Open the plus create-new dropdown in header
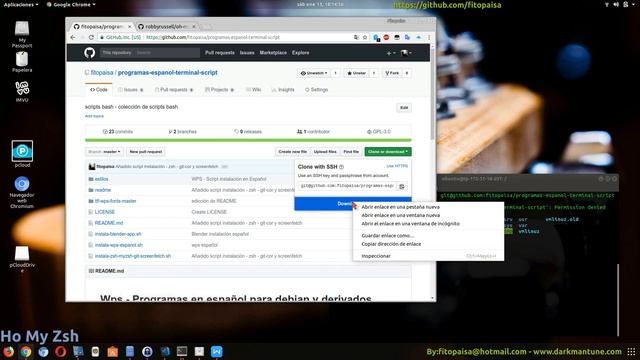Screen dimensions: 640x360 click(x=391, y=53)
